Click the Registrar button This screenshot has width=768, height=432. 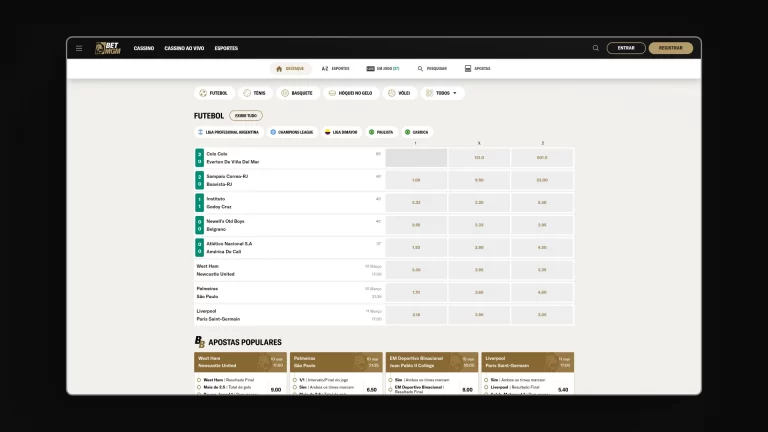click(x=671, y=48)
